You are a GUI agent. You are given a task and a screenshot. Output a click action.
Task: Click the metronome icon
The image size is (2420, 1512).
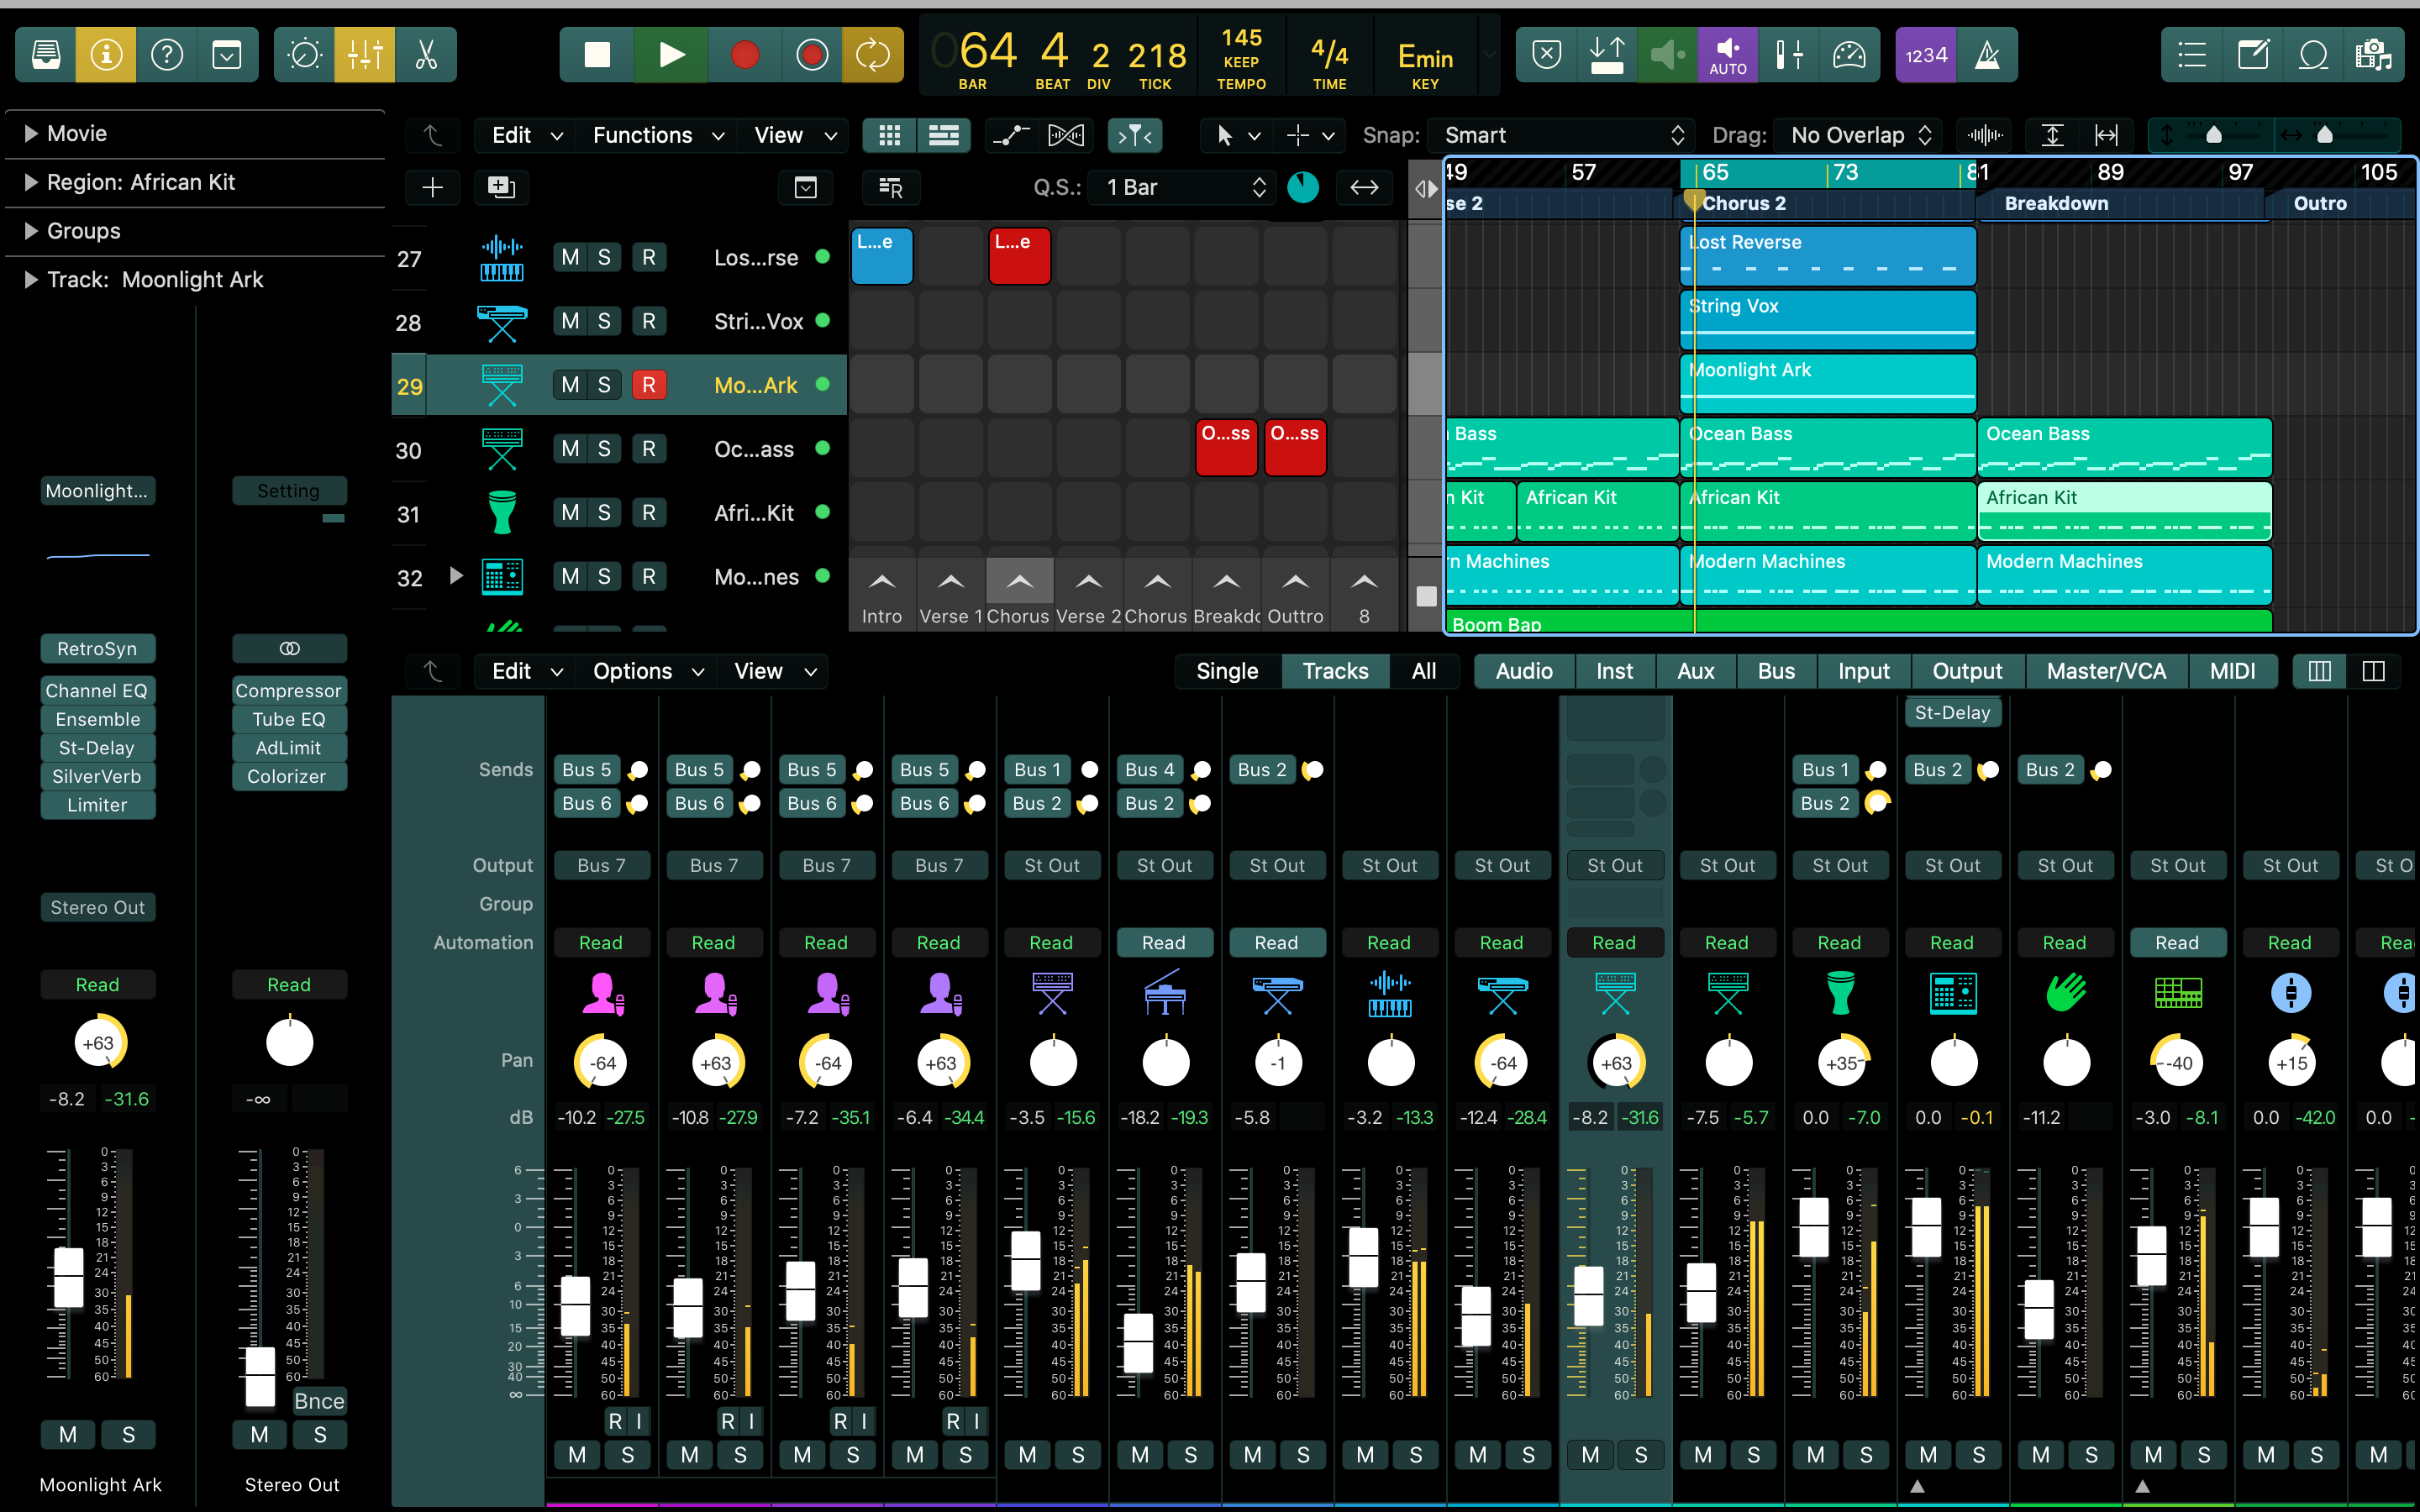click(1987, 55)
